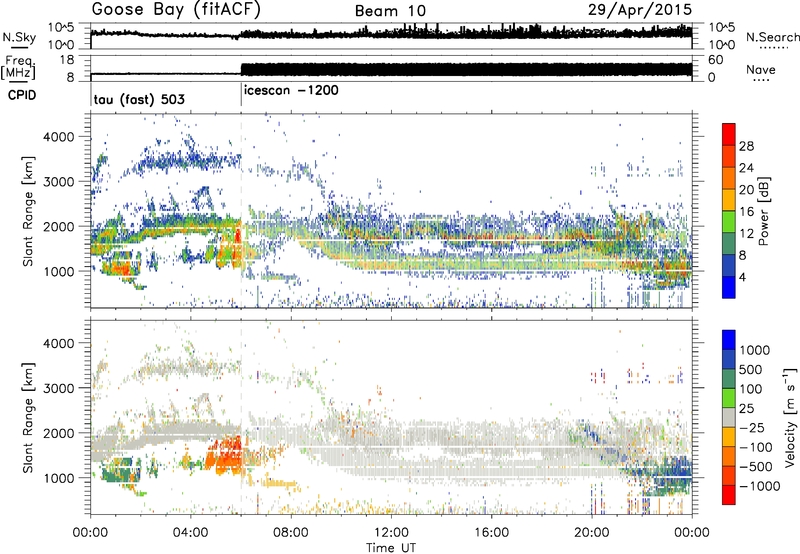Click the '1000' velocity scale value
The image size is (800, 554).
click(755, 350)
